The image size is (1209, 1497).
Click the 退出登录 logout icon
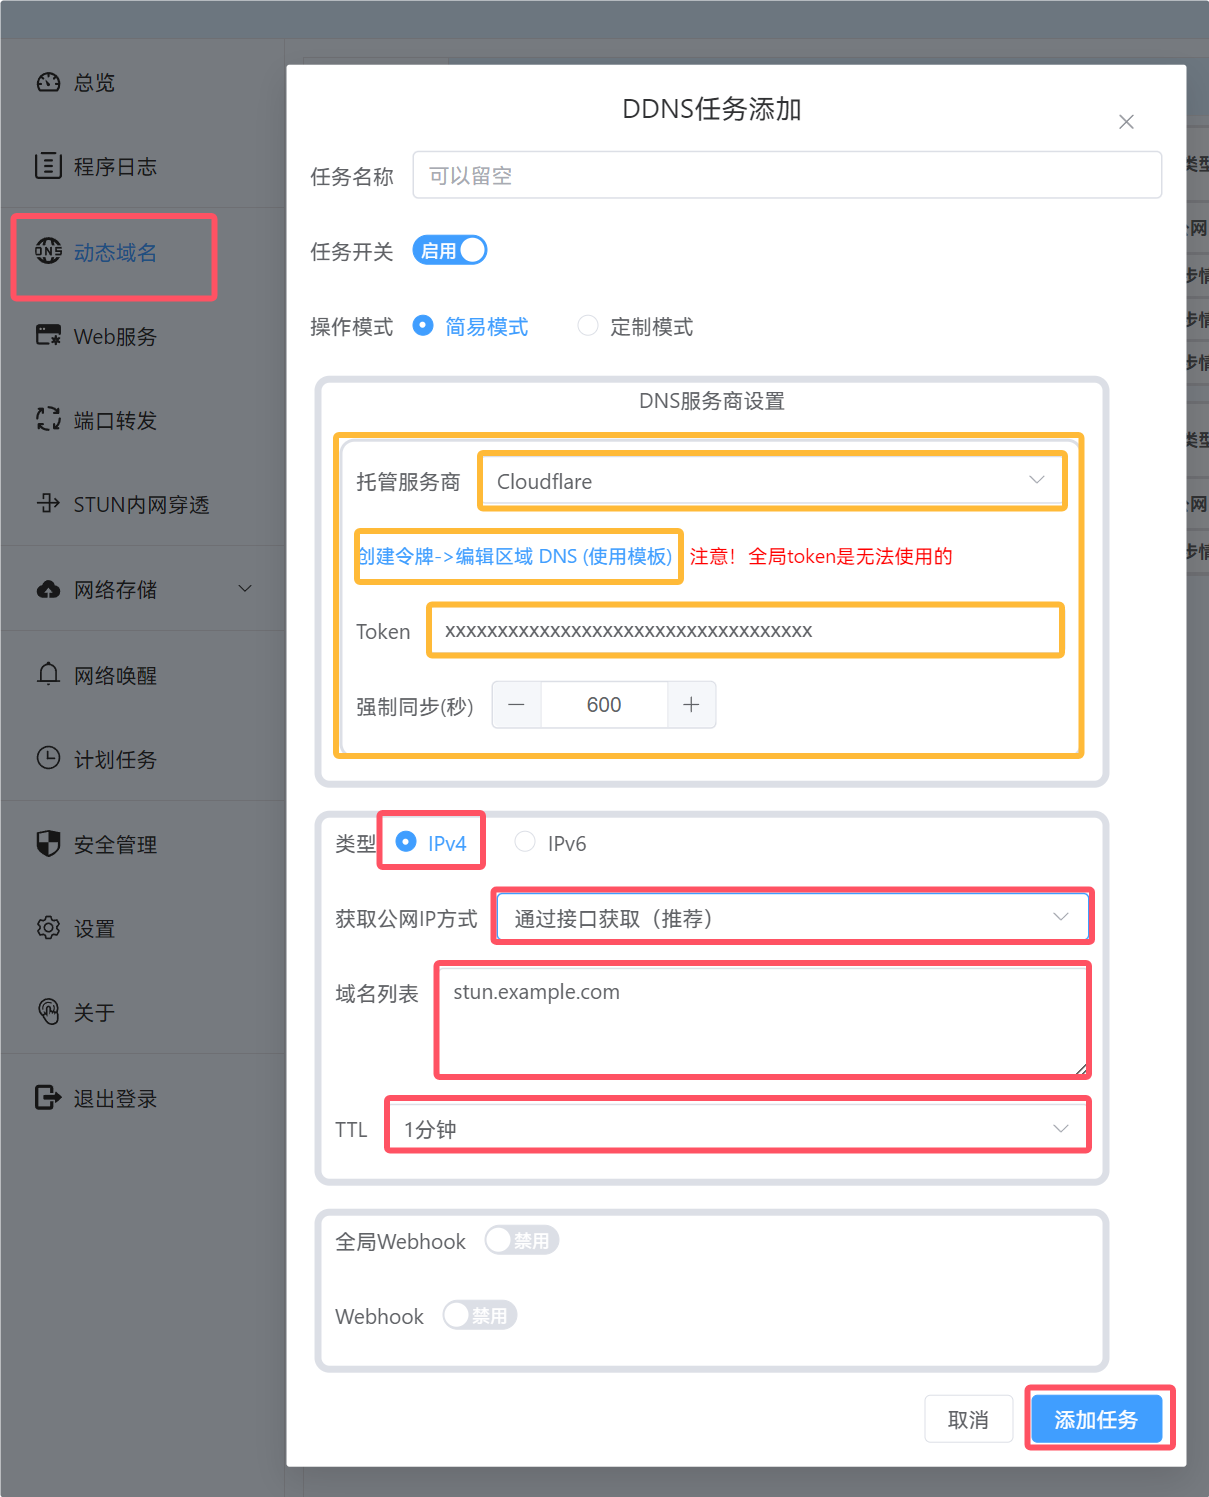click(48, 1098)
